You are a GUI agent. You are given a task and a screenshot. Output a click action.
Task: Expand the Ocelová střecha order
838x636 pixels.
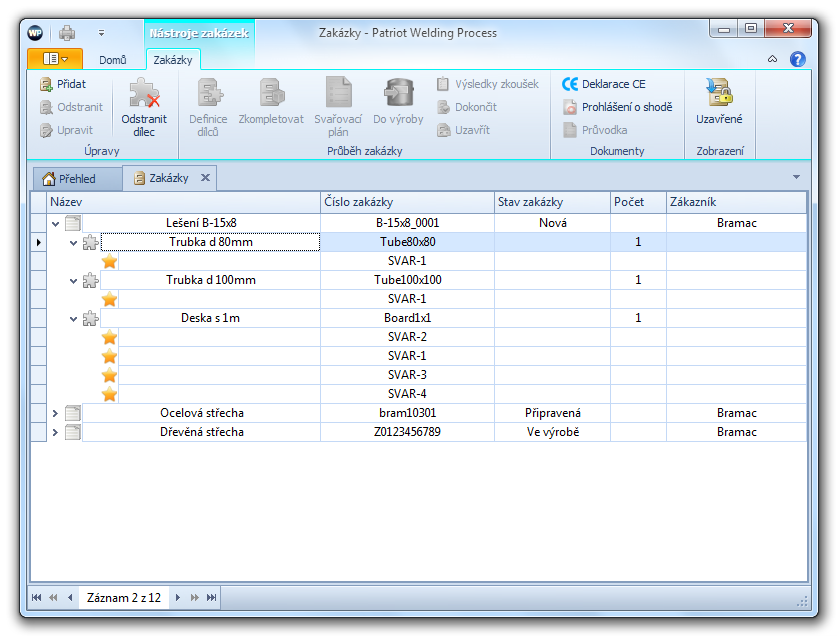click(x=55, y=413)
